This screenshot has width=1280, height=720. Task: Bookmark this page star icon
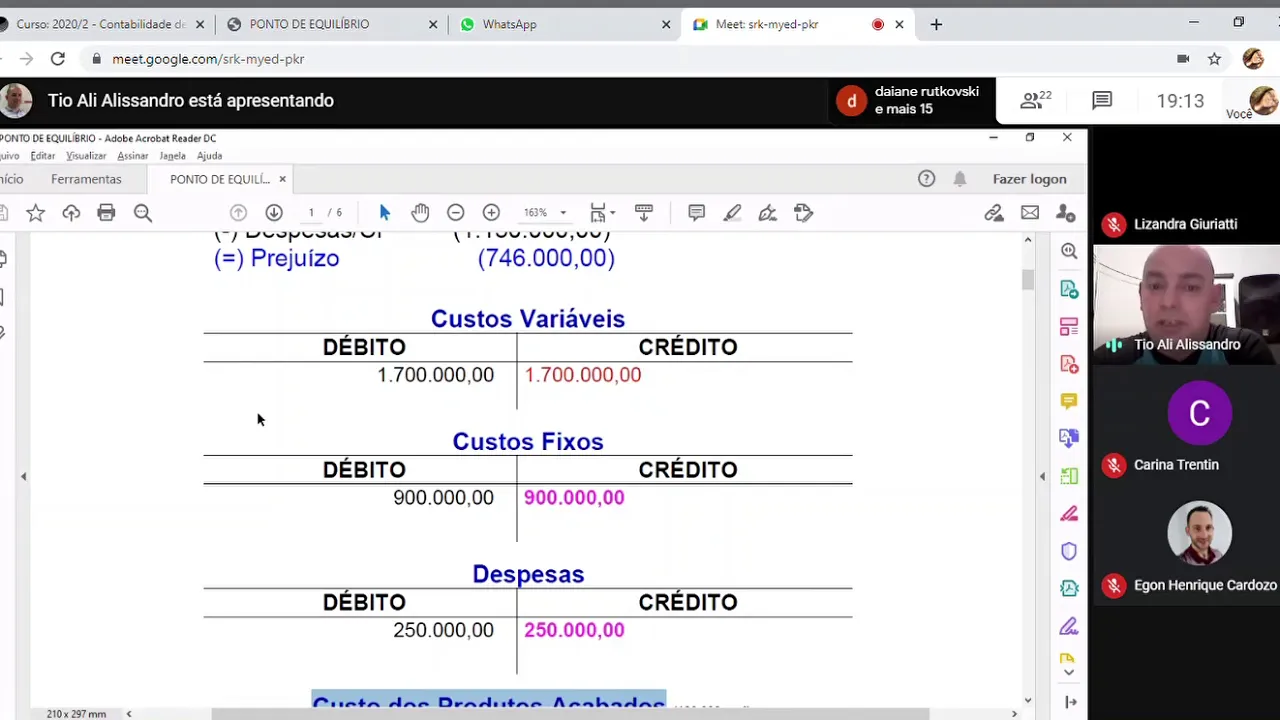point(1214,59)
